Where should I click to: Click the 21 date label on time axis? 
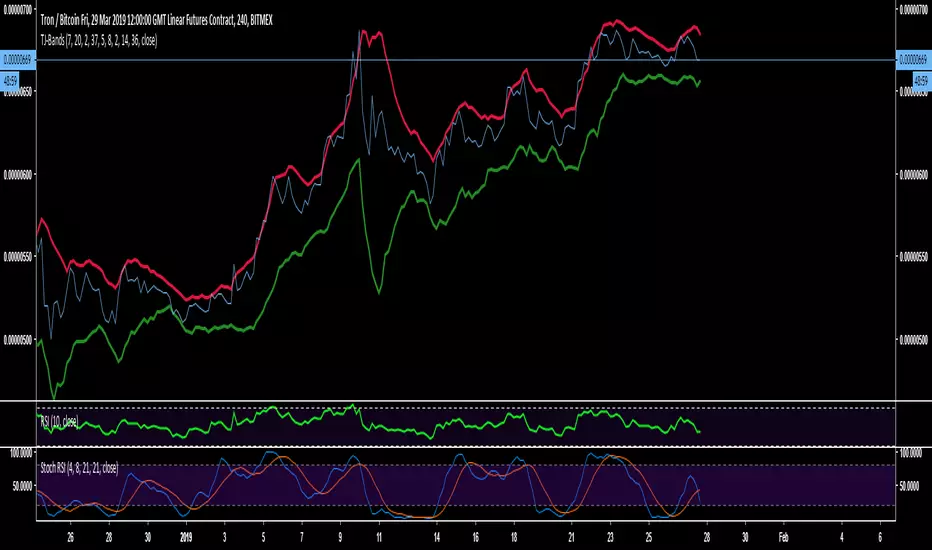(571, 537)
